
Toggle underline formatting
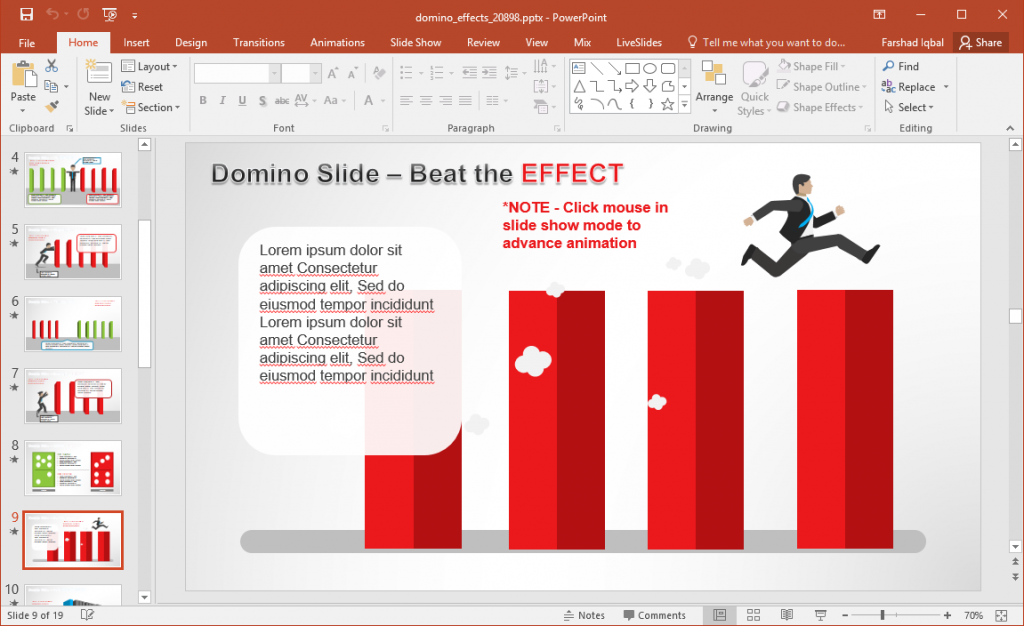[241, 100]
